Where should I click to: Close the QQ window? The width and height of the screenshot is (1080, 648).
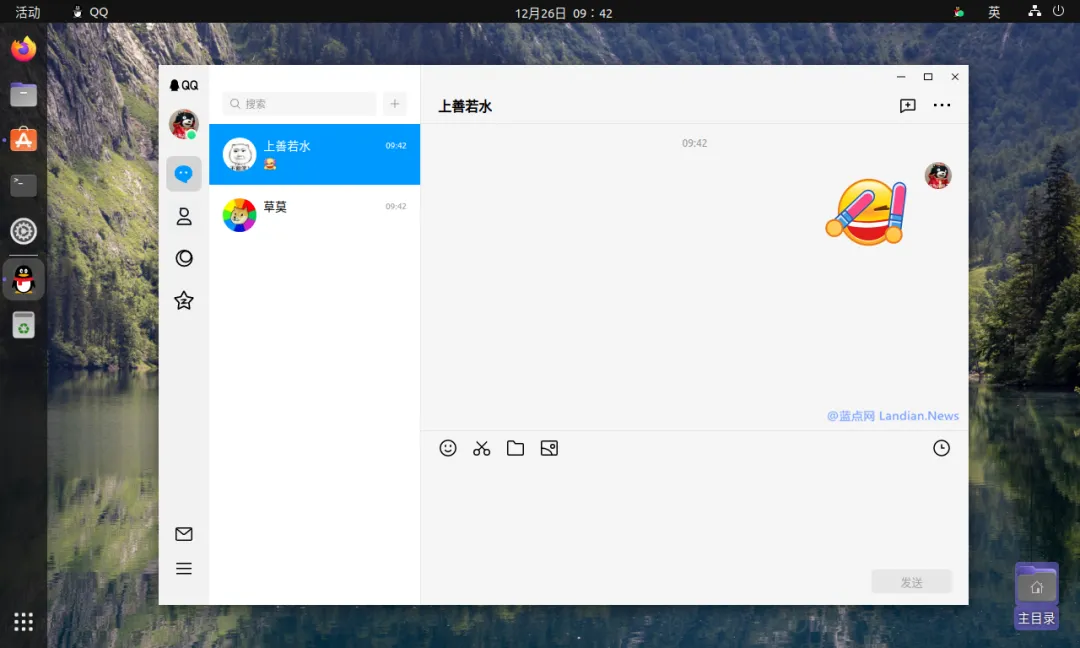tap(955, 76)
